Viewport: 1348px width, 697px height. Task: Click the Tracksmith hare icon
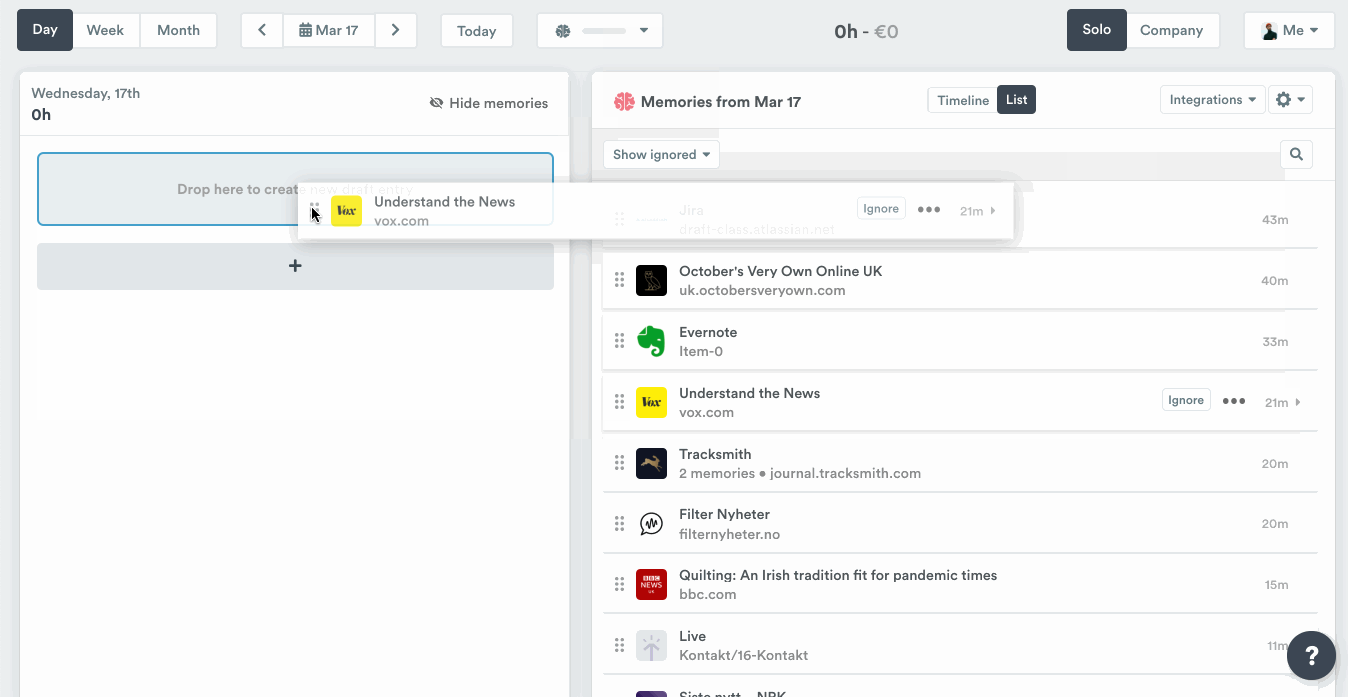point(651,463)
